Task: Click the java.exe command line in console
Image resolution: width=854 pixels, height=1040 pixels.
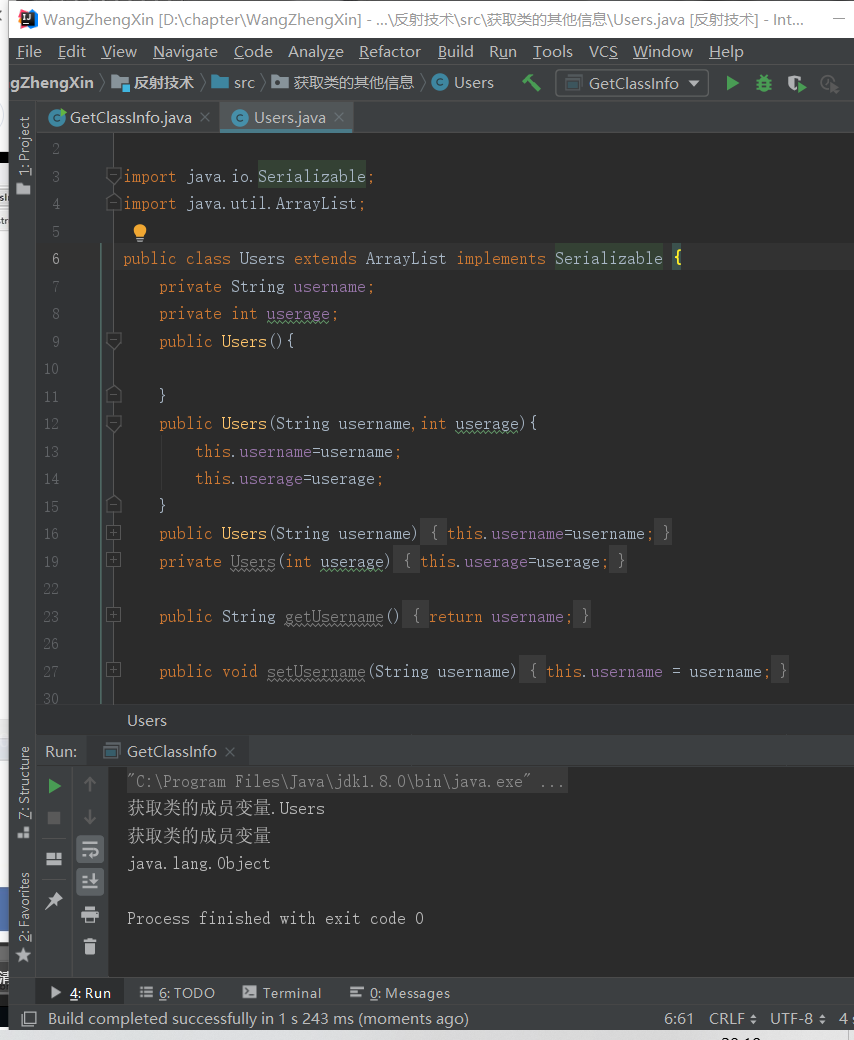Action: coord(345,781)
